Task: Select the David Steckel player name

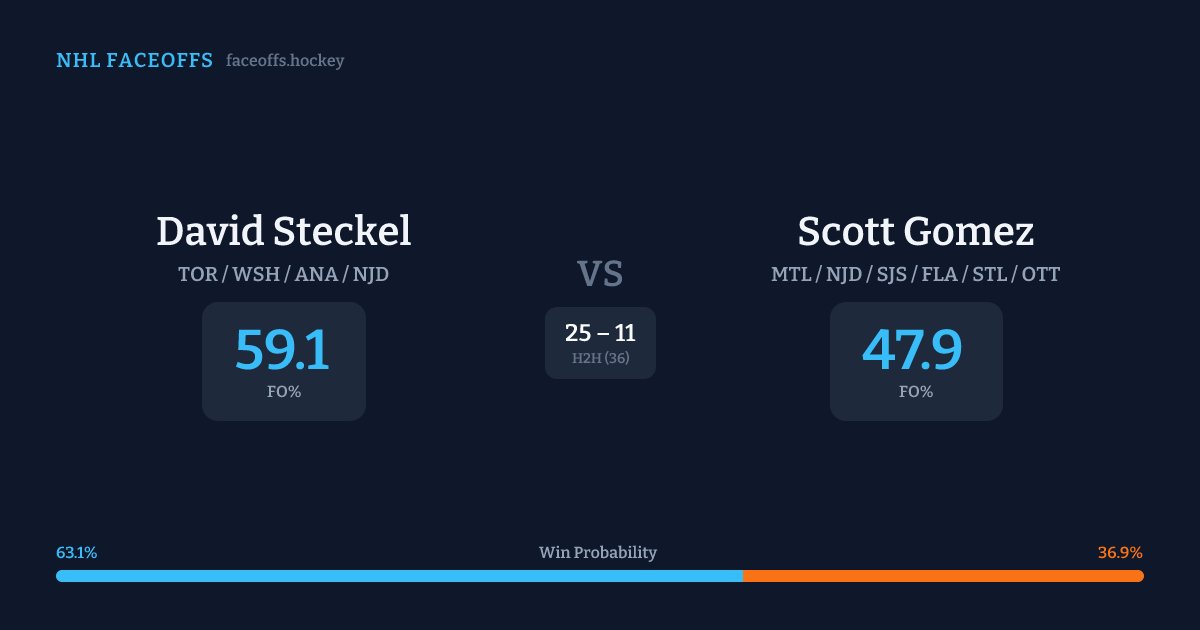Action: pyautogui.click(x=283, y=231)
